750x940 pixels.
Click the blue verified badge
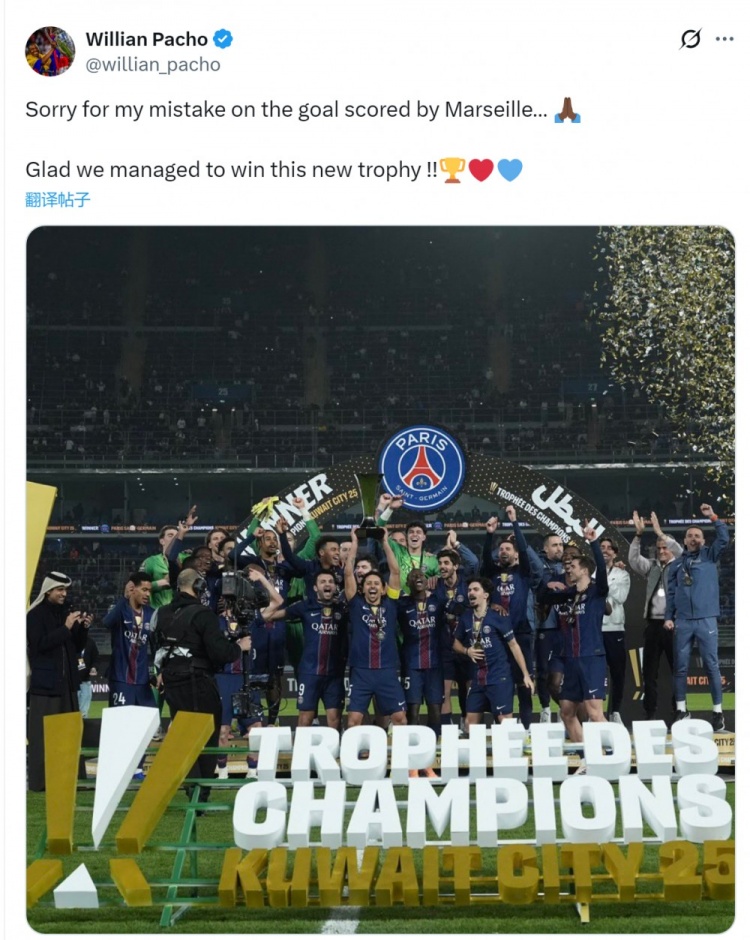tap(223, 40)
